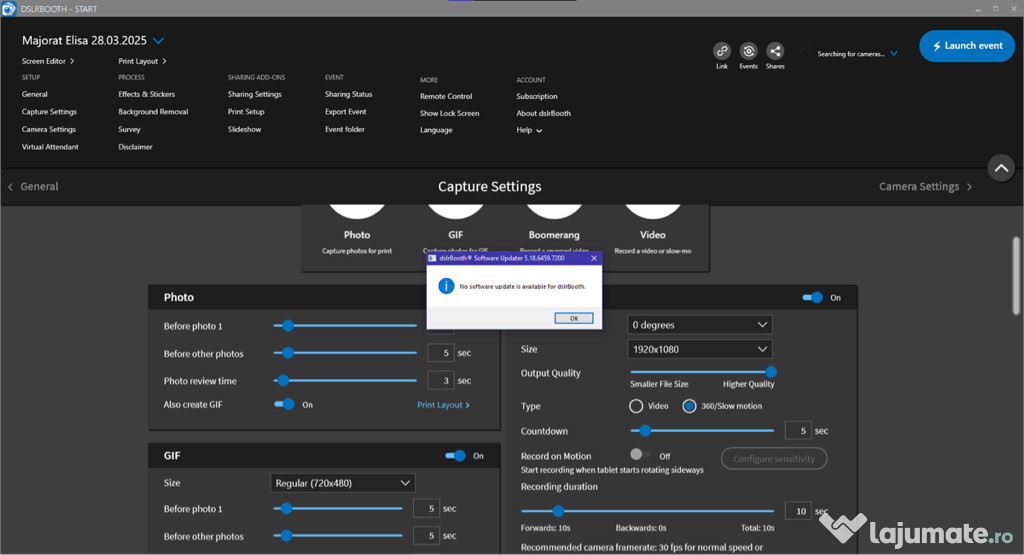Go back to the General page
Image resolution: width=1024 pixels, height=555 pixels.
pyautogui.click(x=33, y=186)
